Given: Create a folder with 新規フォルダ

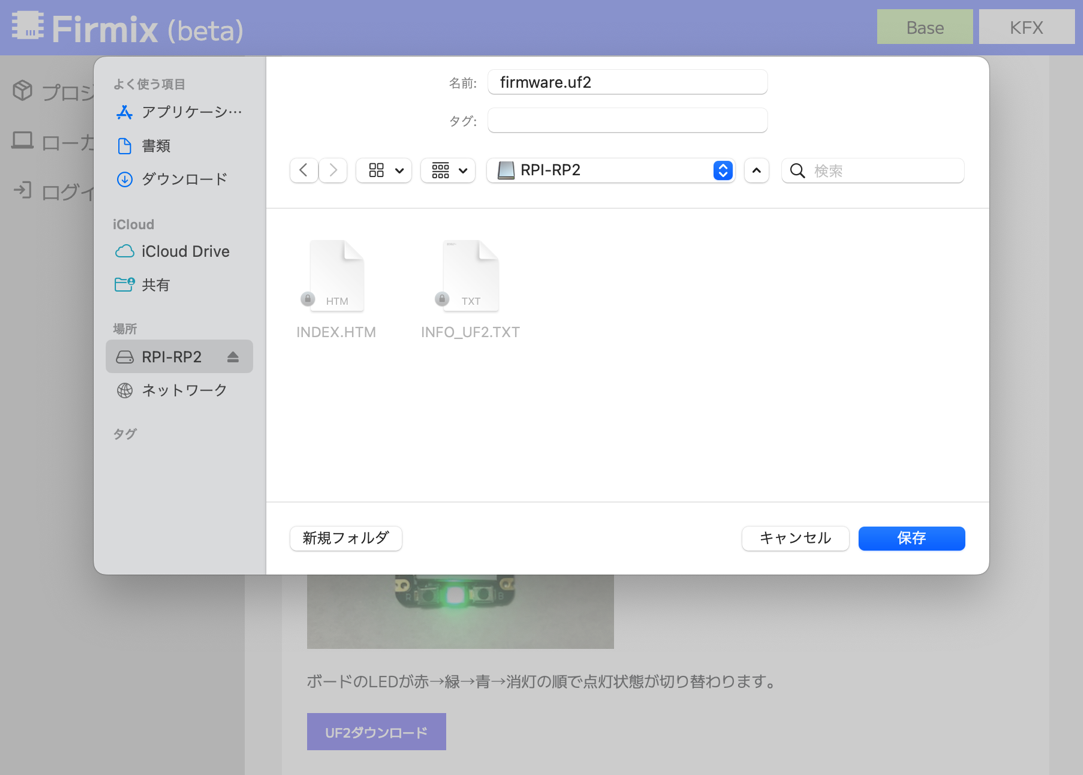Looking at the screenshot, I should tap(346, 538).
